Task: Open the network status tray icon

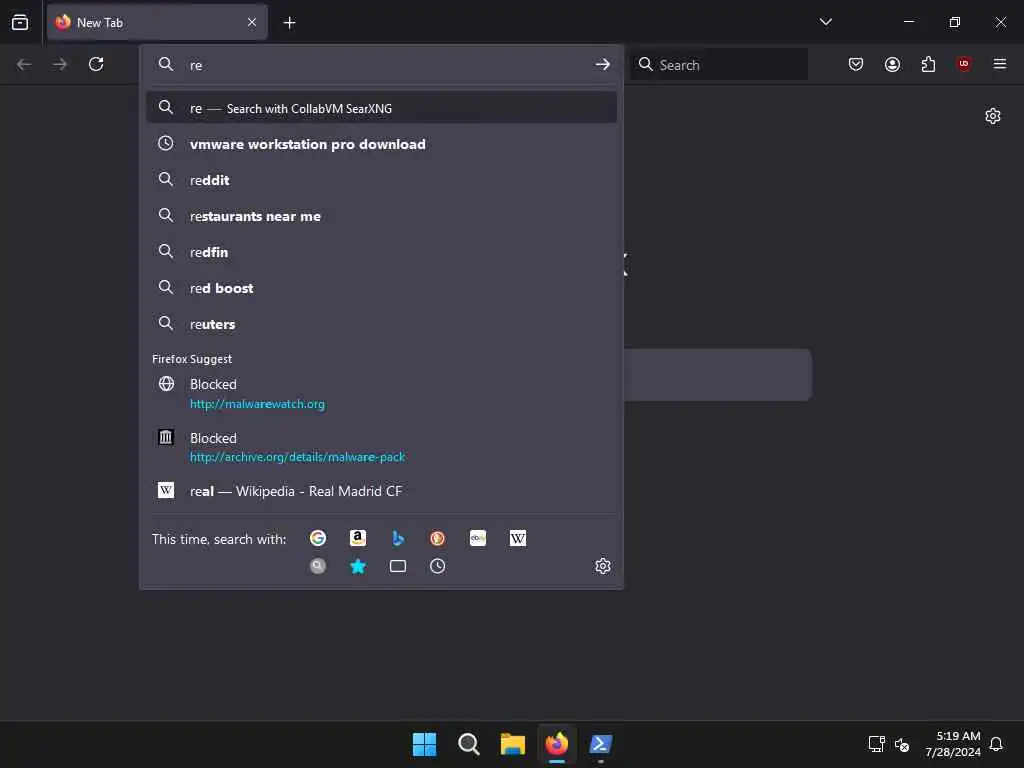Action: (x=876, y=744)
